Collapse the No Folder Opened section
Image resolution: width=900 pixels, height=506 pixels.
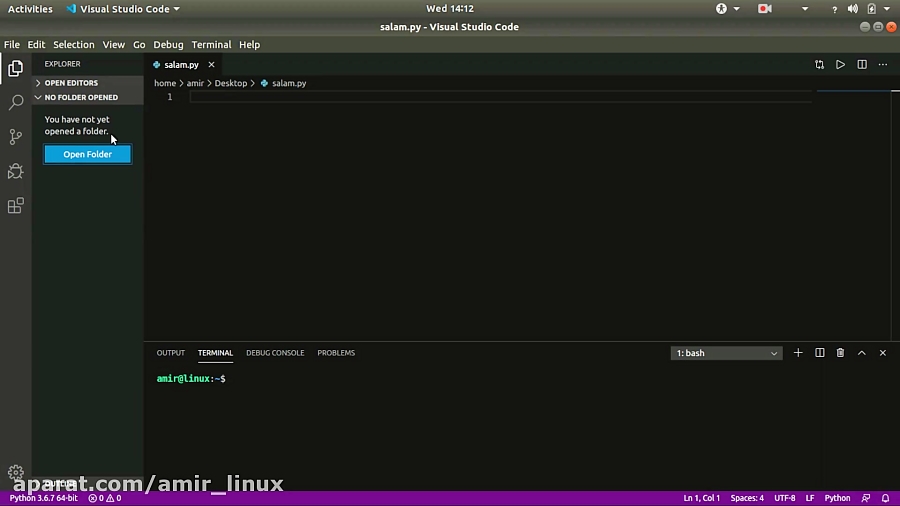click(x=80, y=97)
